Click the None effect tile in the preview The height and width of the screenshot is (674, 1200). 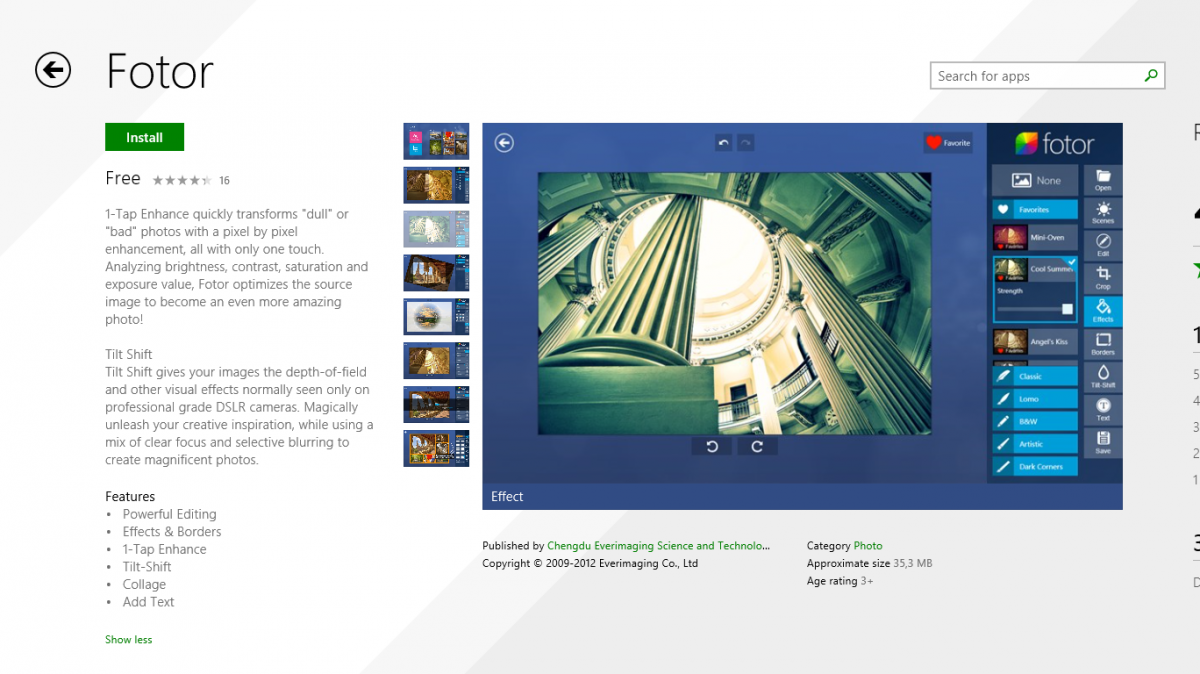coord(1035,181)
